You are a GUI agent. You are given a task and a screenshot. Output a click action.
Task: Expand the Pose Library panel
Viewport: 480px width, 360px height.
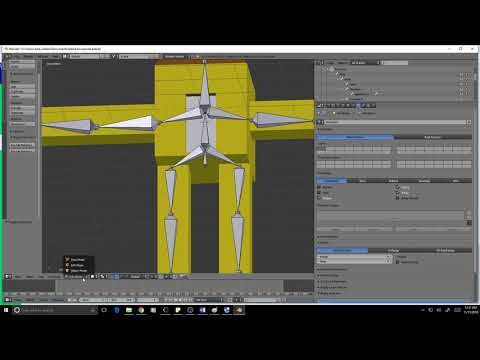[x=329, y=237]
